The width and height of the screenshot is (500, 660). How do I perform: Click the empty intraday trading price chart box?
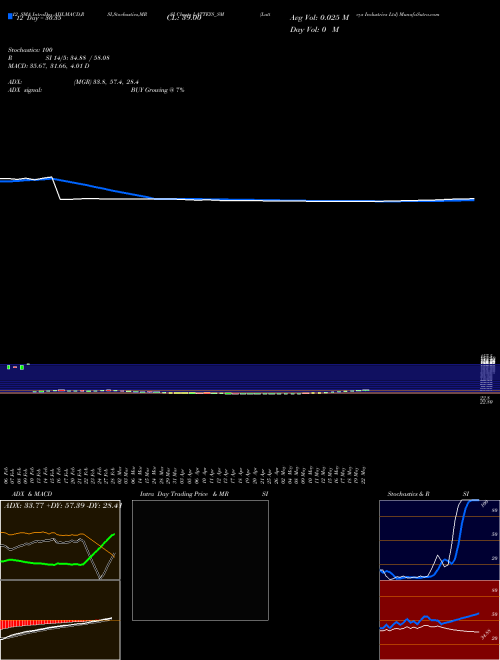coord(200,560)
